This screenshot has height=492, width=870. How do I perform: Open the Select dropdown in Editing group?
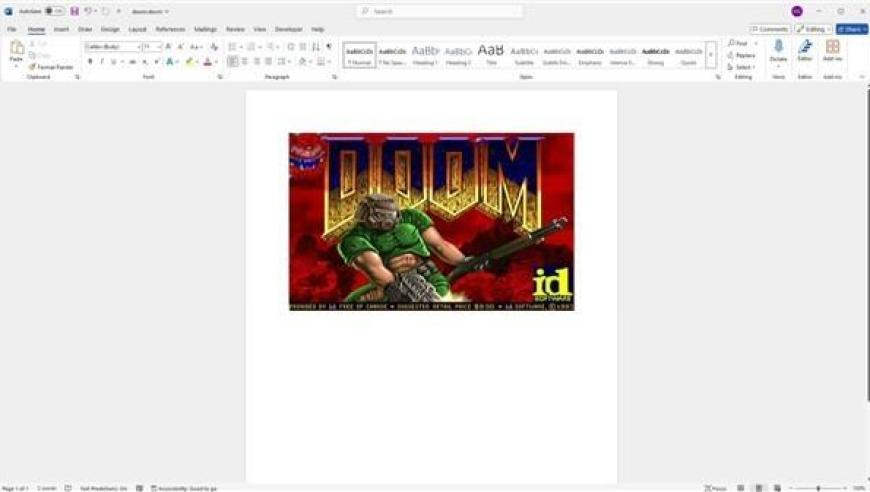742,67
